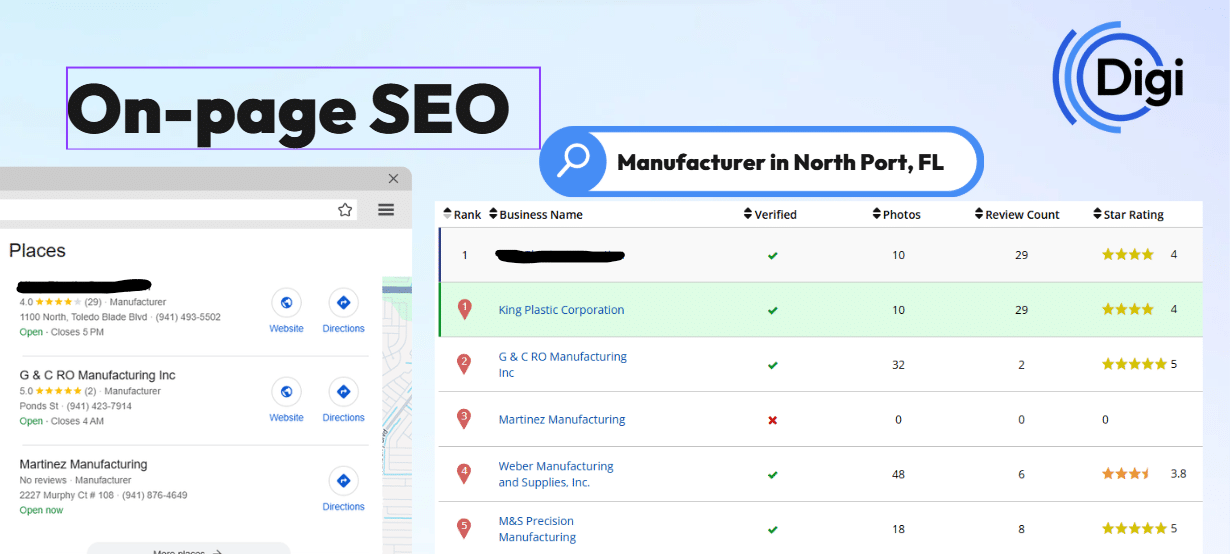Screen dimensions: 1230x554
Task: Click map pin 1 beside King Plastic Corporation
Action: coord(464,310)
